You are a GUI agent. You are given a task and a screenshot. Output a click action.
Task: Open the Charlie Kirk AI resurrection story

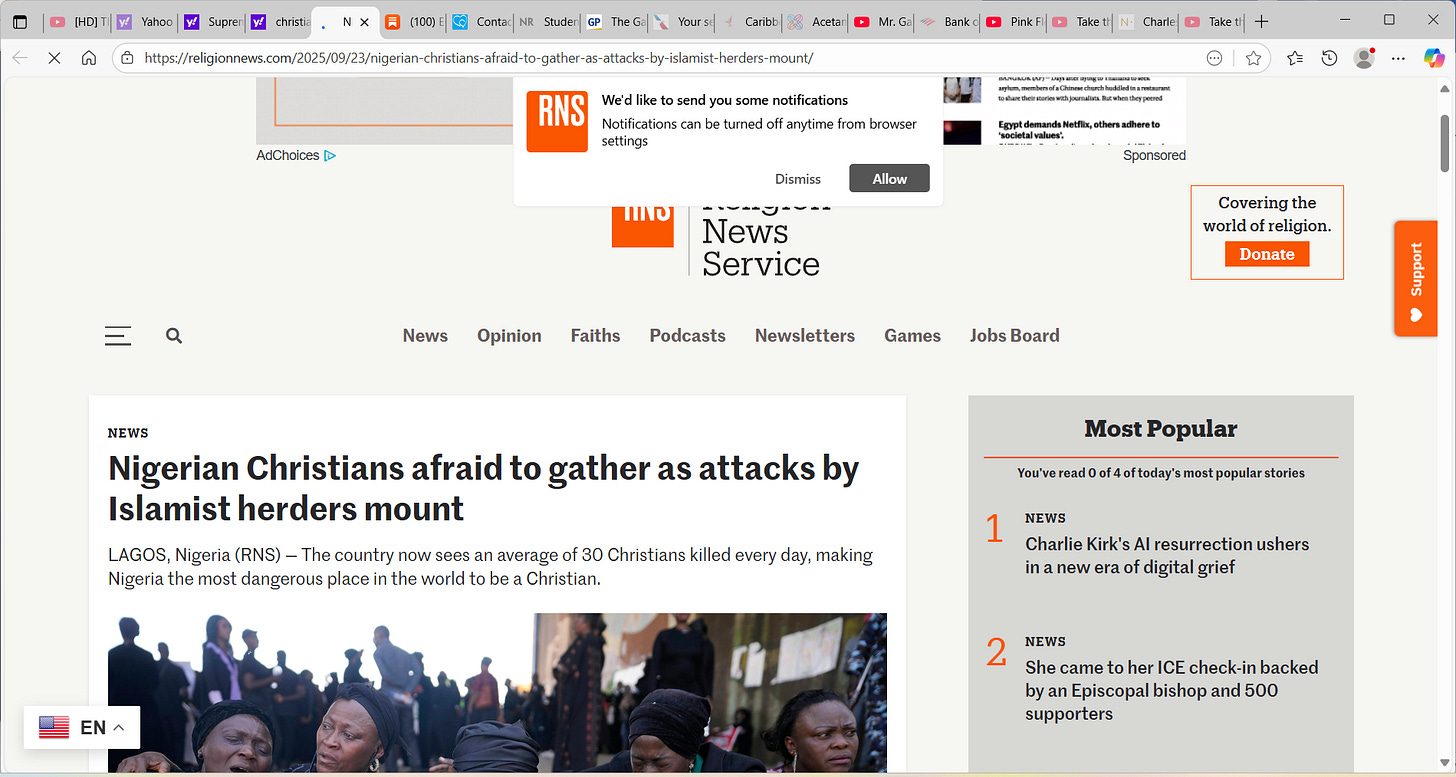pos(1167,556)
